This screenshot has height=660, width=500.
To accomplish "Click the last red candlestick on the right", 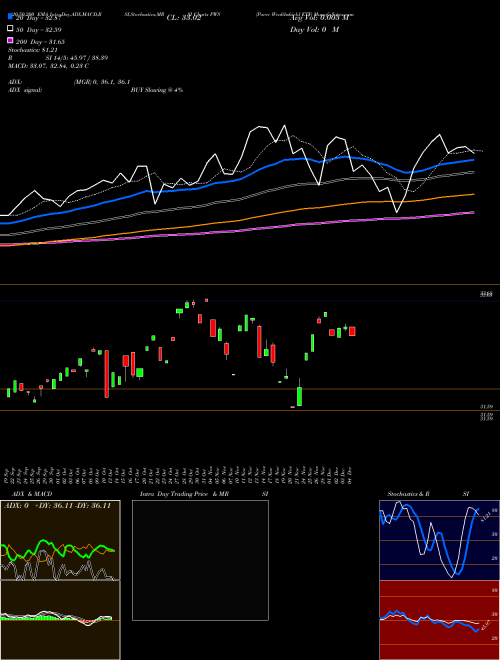I will [x=352, y=331].
